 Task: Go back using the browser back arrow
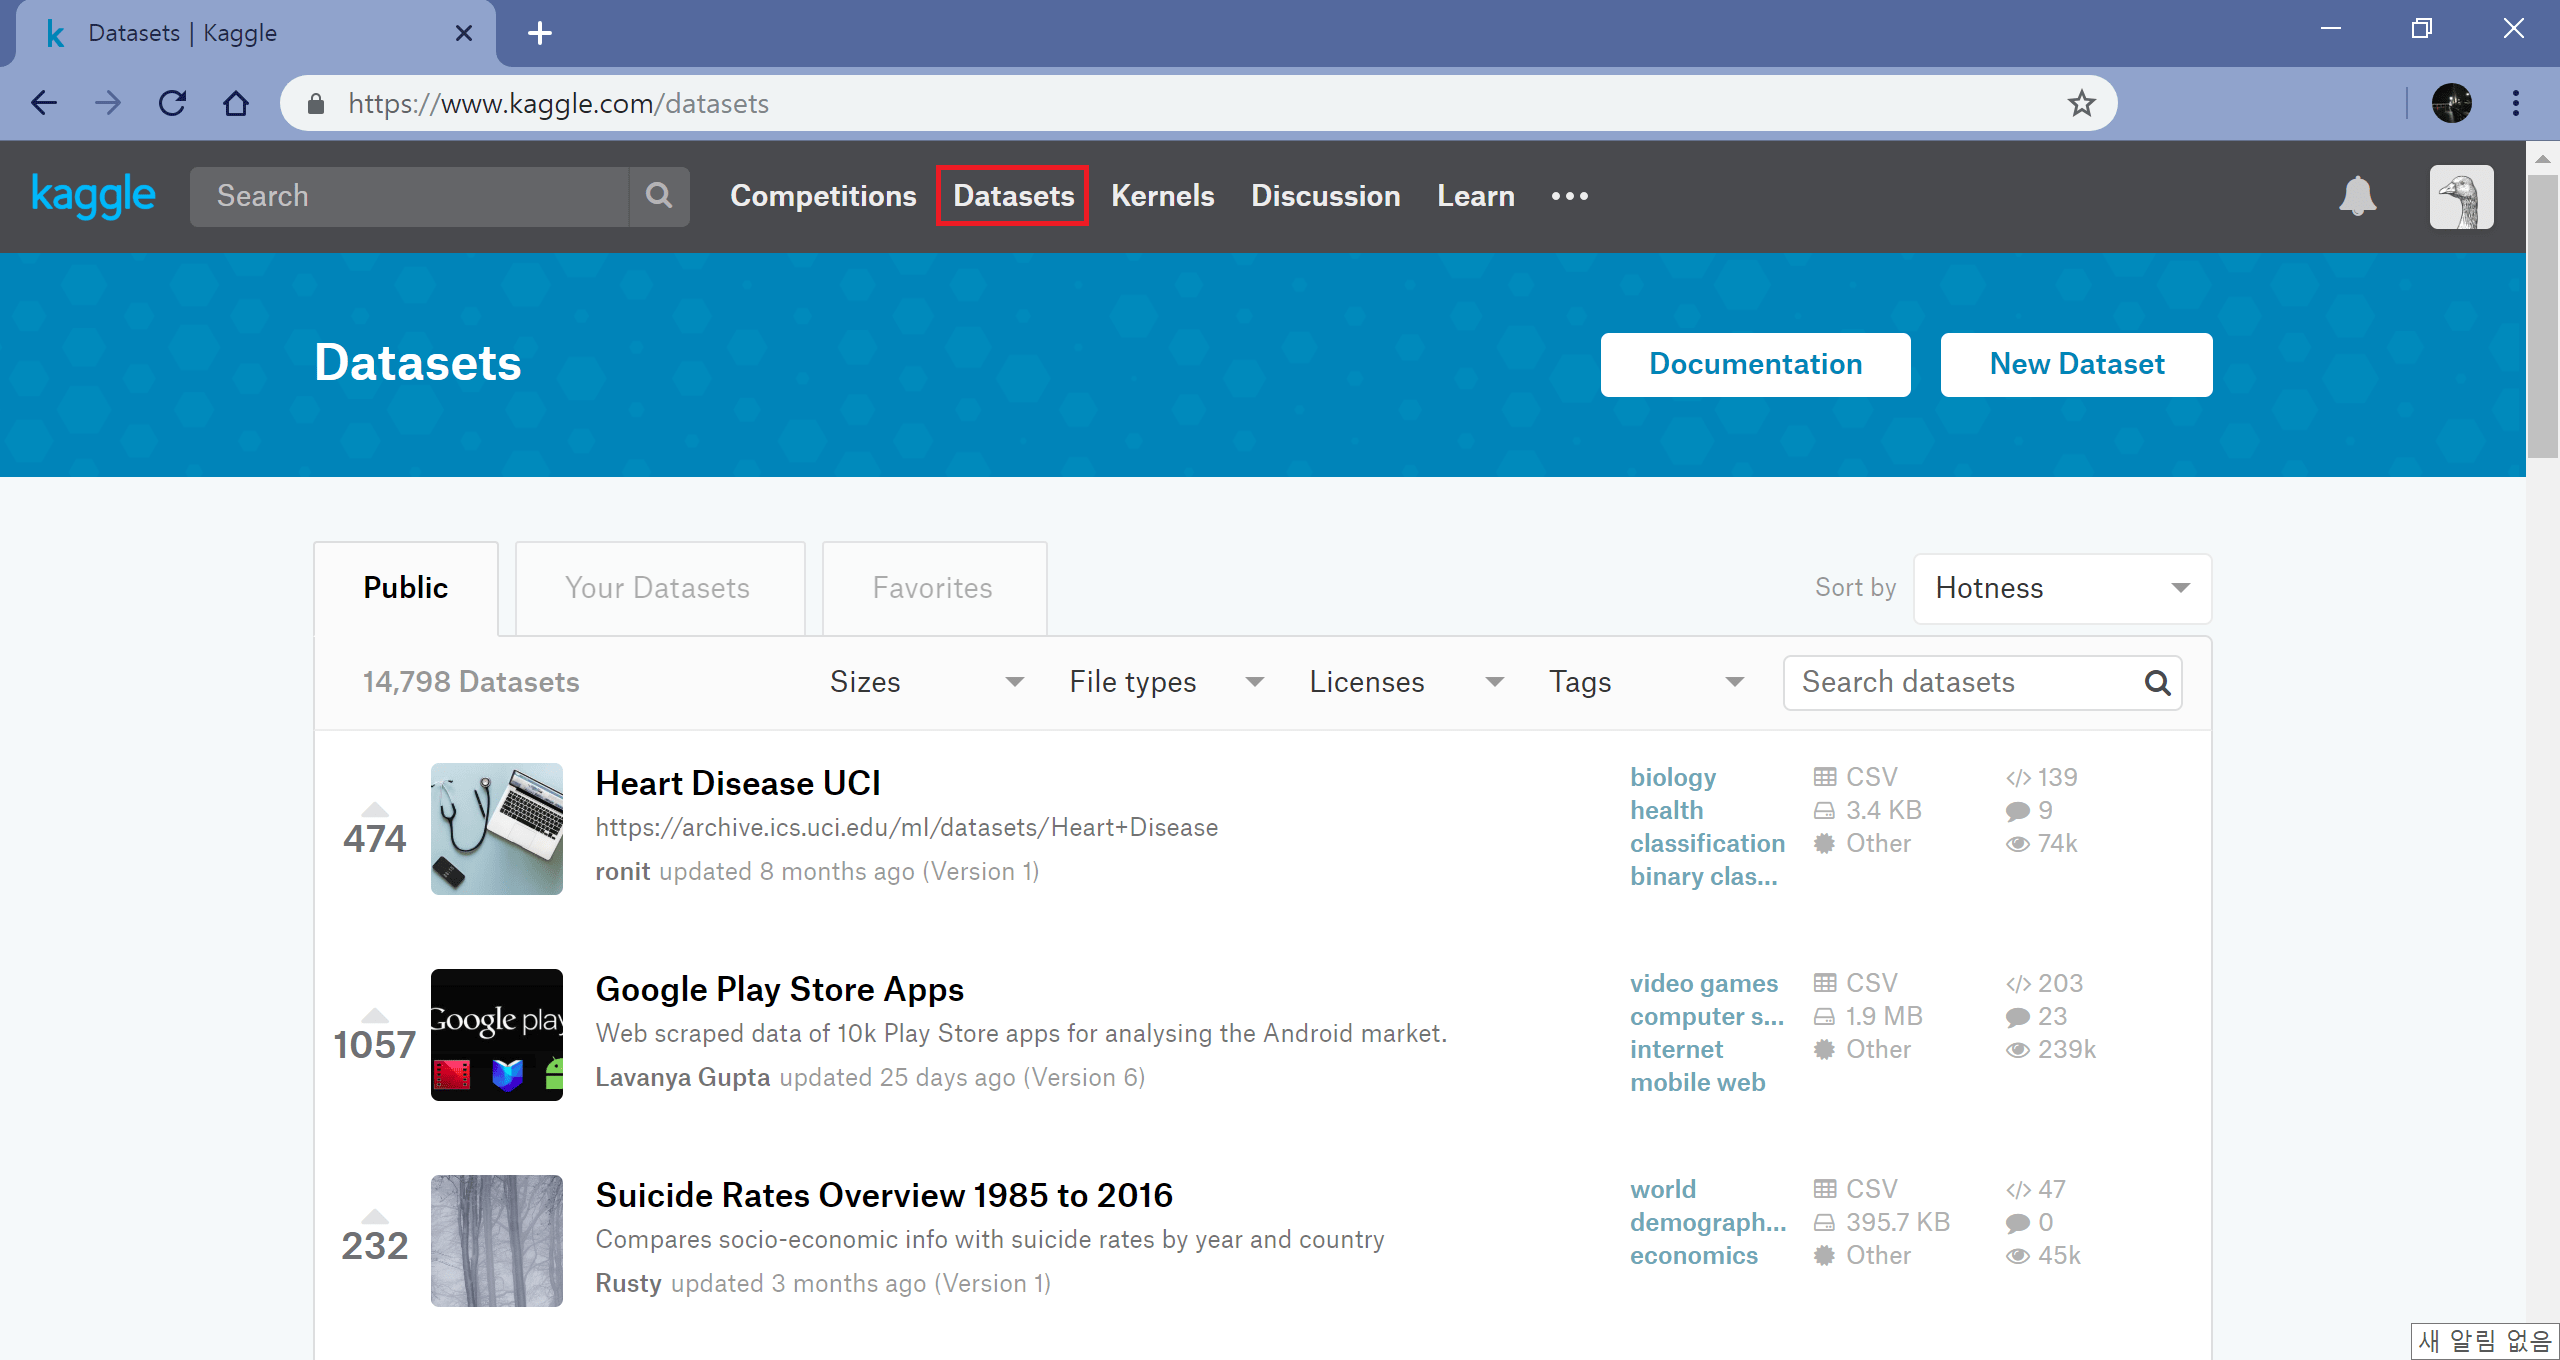(x=44, y=103)
